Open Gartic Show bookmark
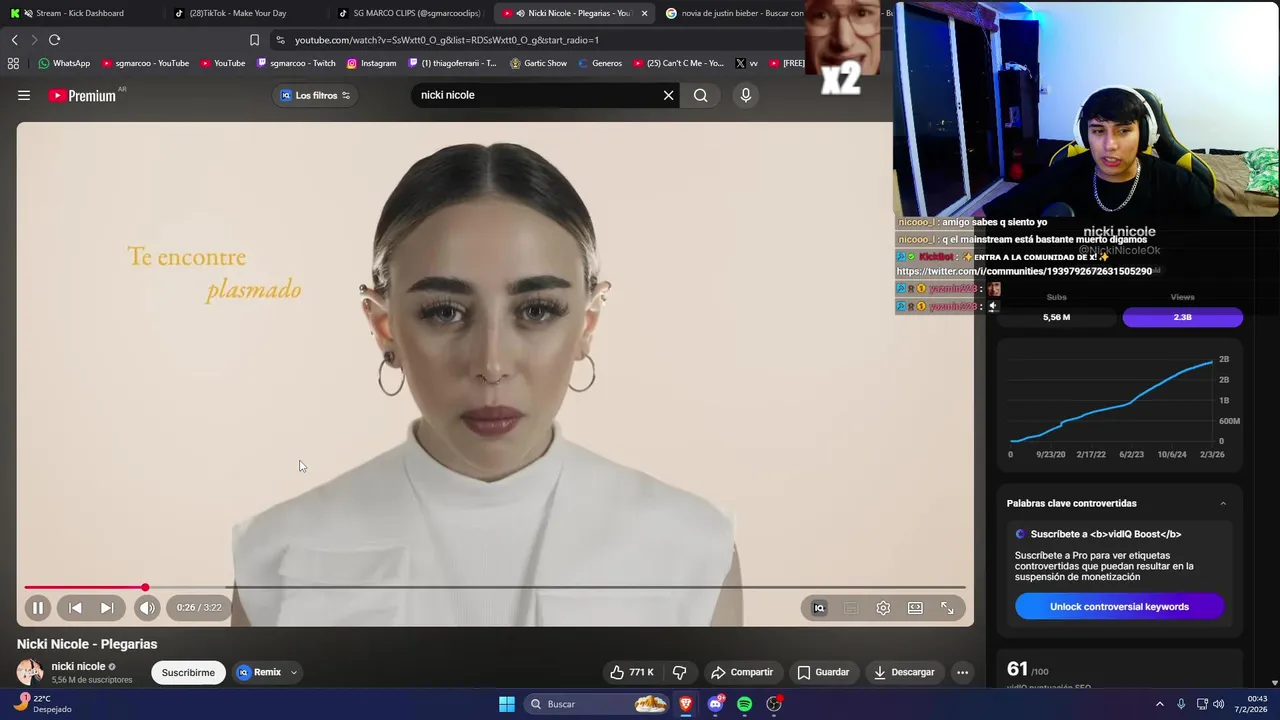The width and height of the screenshot is (1280, 720). [538, 63]
